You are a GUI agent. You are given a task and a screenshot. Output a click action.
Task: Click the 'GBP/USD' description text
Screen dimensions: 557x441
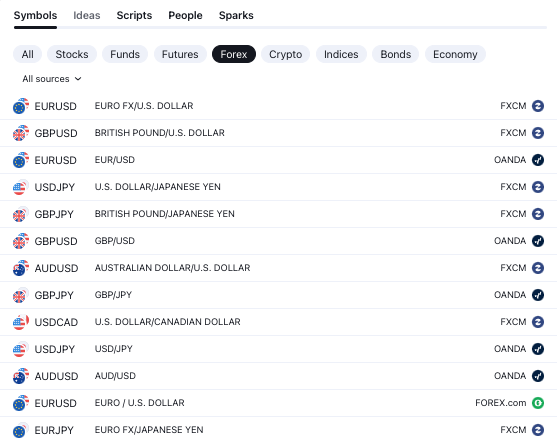tap(115, 241)
